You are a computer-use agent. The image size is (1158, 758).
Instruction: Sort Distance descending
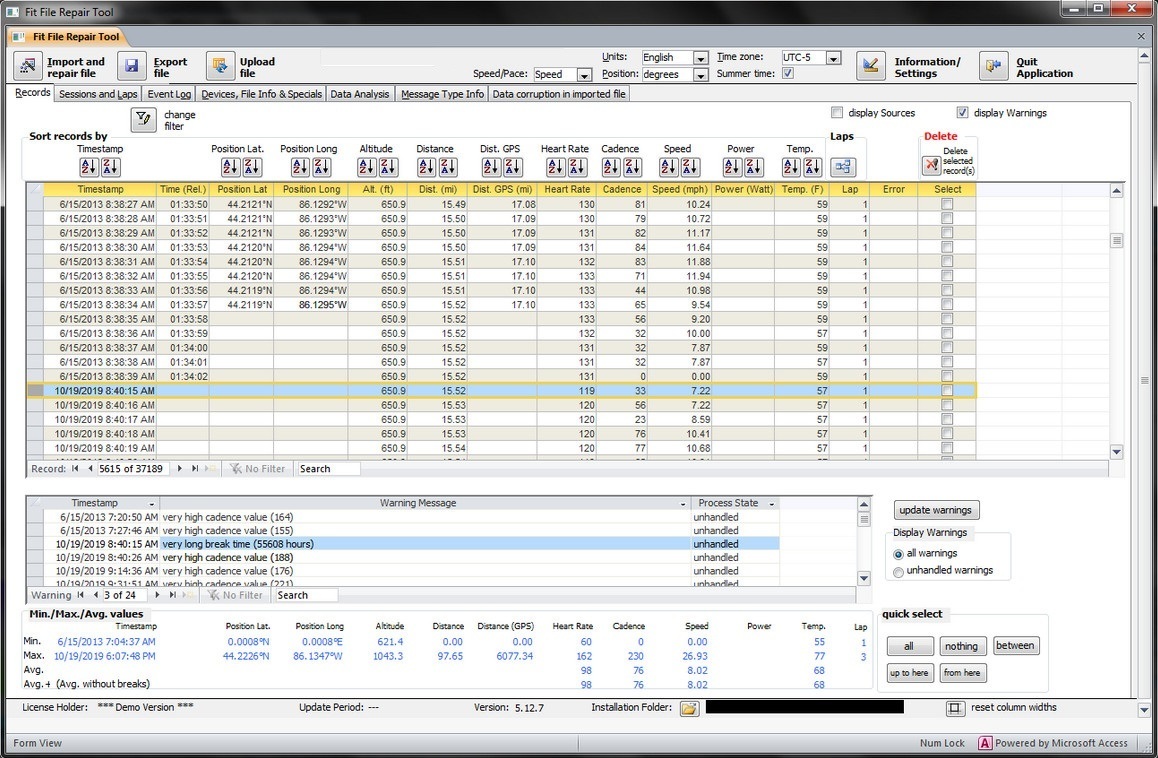coord(448,167)
